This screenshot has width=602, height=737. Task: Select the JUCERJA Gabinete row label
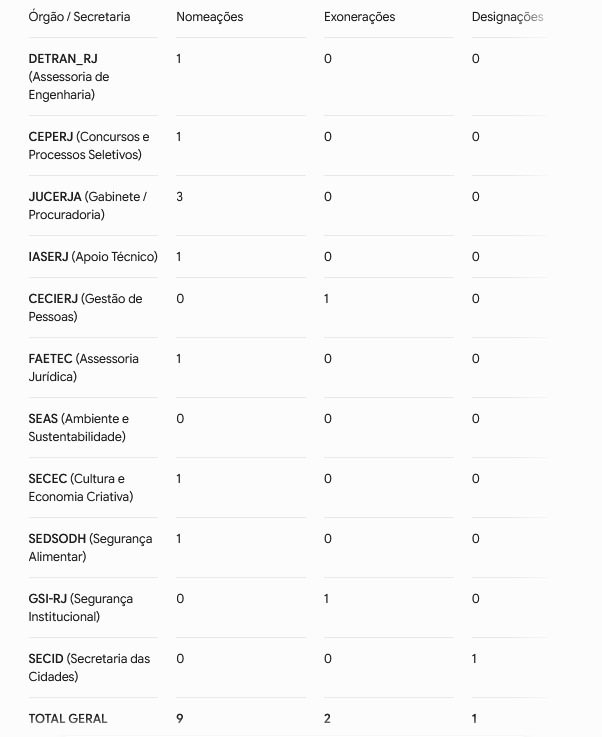[x=87, y=205]
